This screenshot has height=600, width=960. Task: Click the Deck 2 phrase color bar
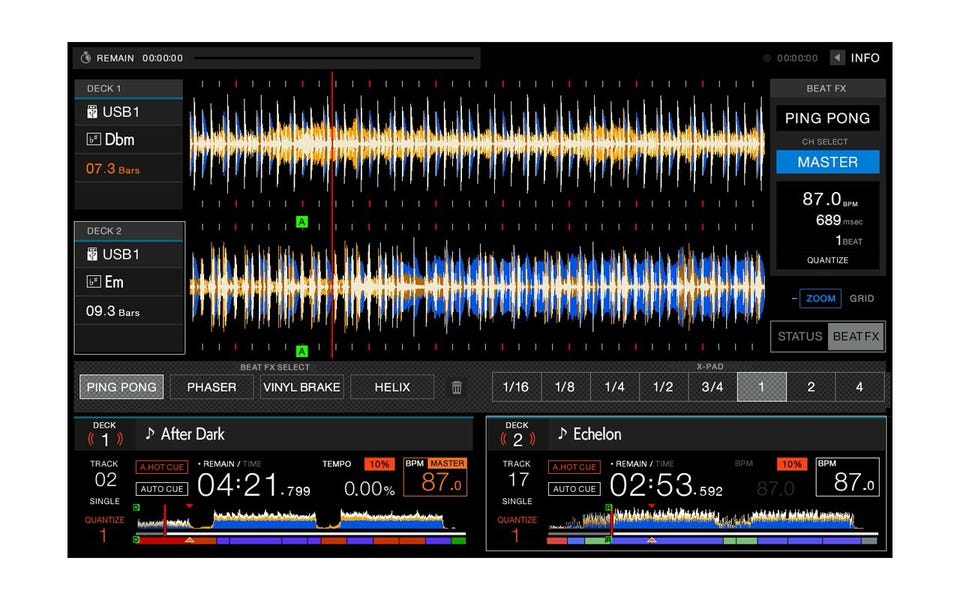click(x=713, y=541)
